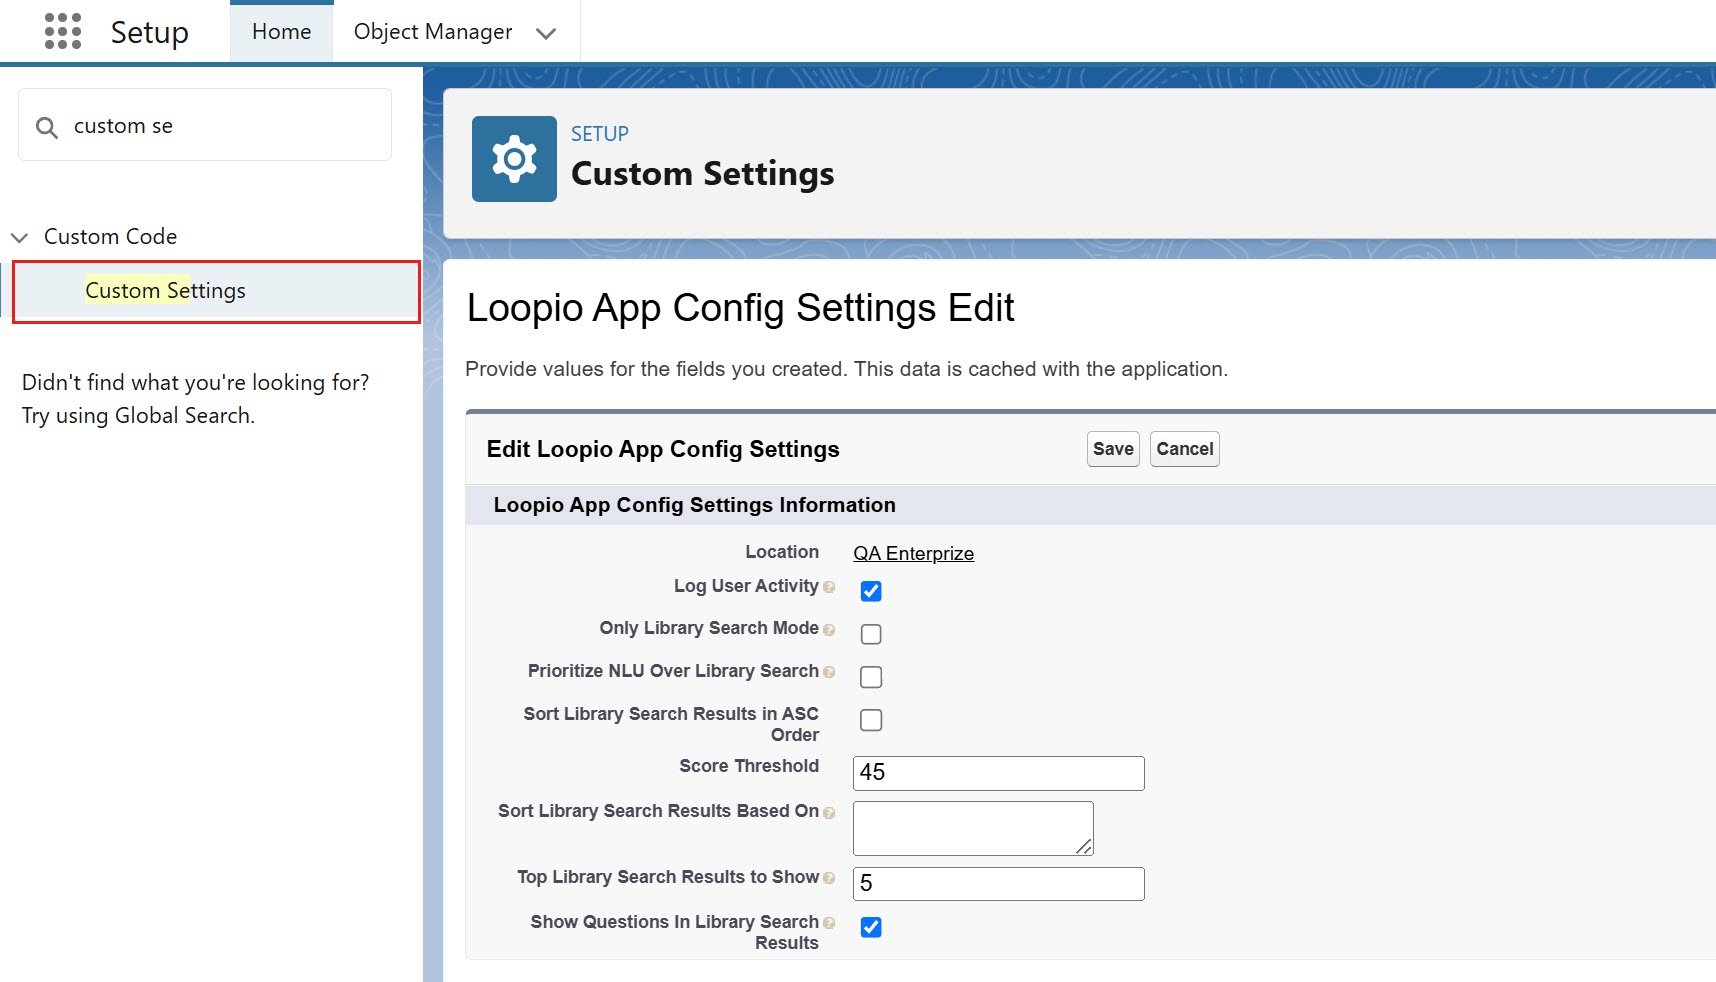Click the Cancel button
The width and height of the screenshot is (1716, 982).
pyautogui.click(x=1185, y=449)
